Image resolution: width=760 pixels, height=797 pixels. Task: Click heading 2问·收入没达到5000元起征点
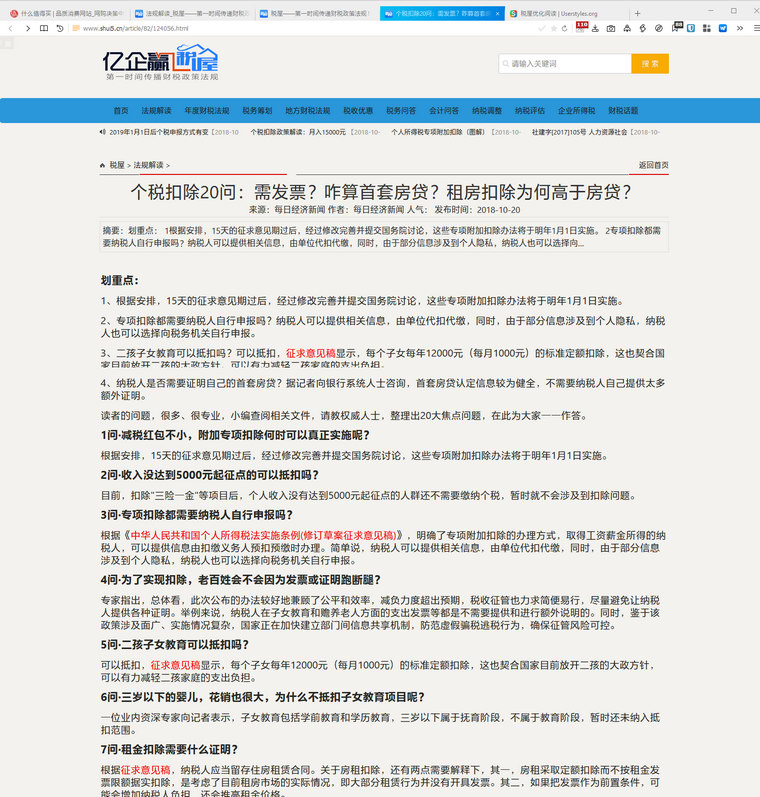(x=210, y=475)
